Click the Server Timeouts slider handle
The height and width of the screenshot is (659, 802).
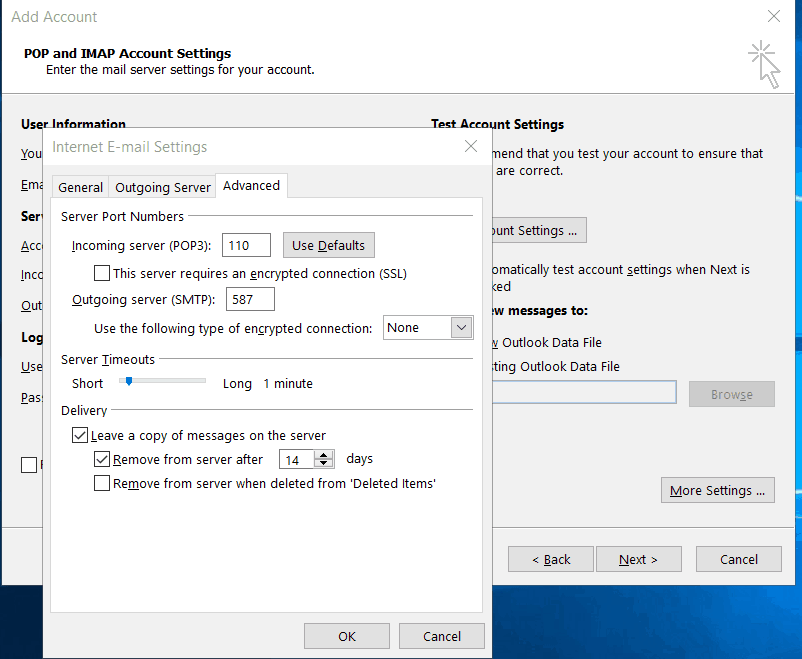[129, 381]
